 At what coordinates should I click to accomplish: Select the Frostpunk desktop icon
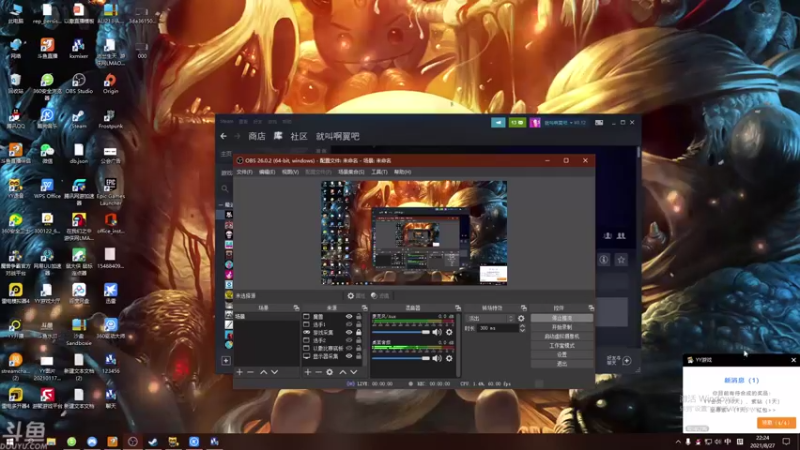110,119
